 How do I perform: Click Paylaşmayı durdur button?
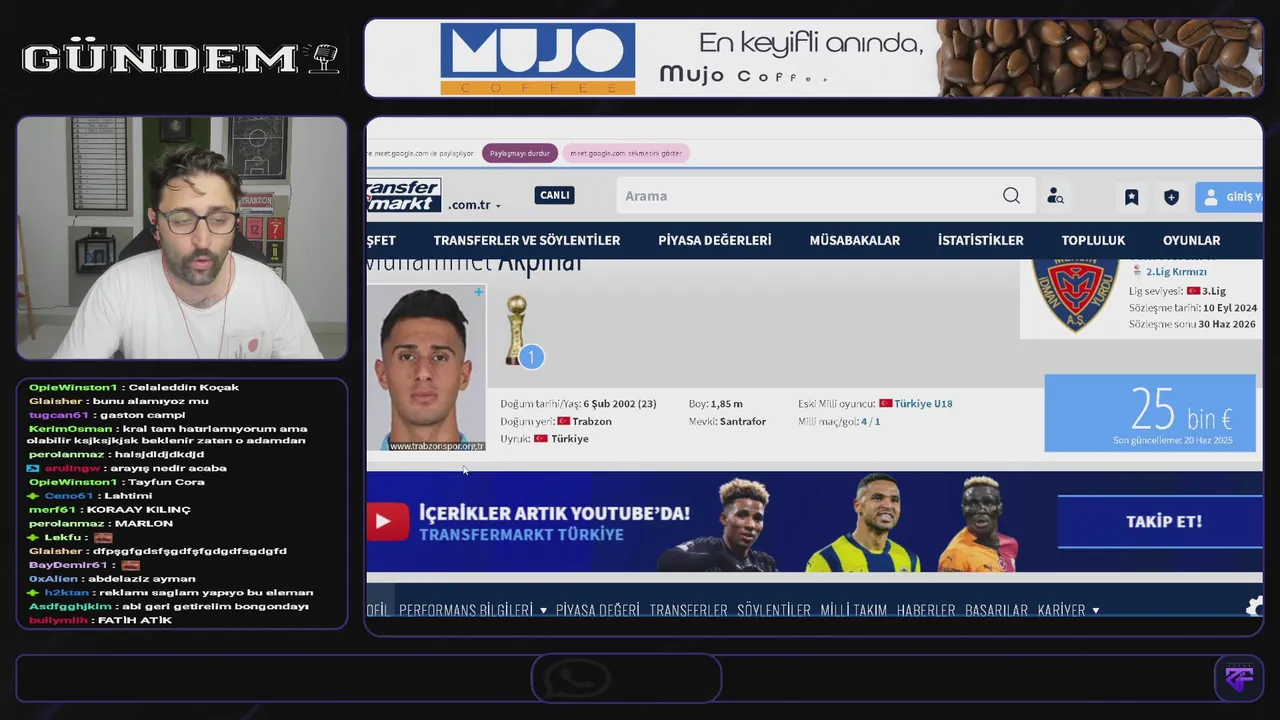520,153
